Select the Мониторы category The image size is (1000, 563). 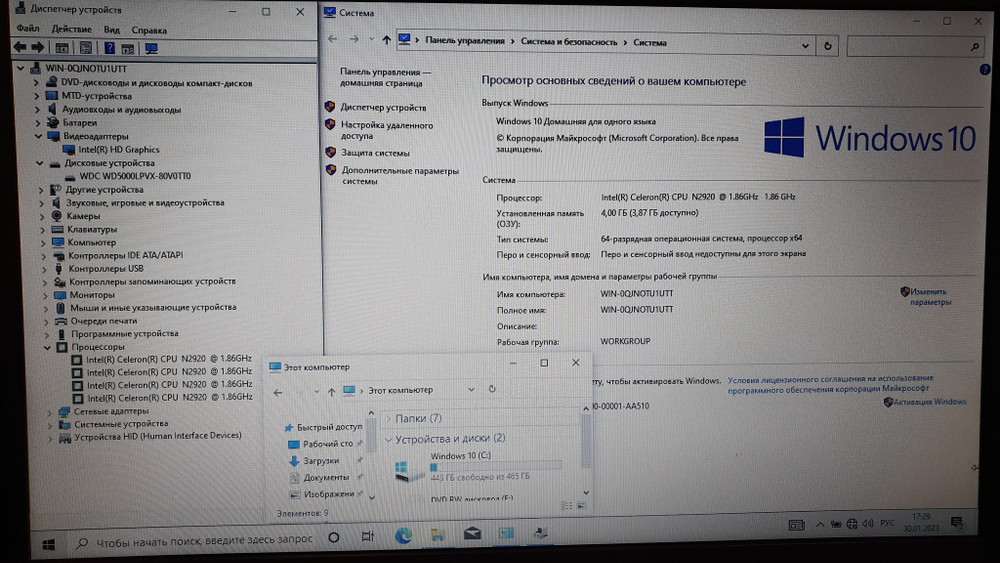(x=92, y=295)
